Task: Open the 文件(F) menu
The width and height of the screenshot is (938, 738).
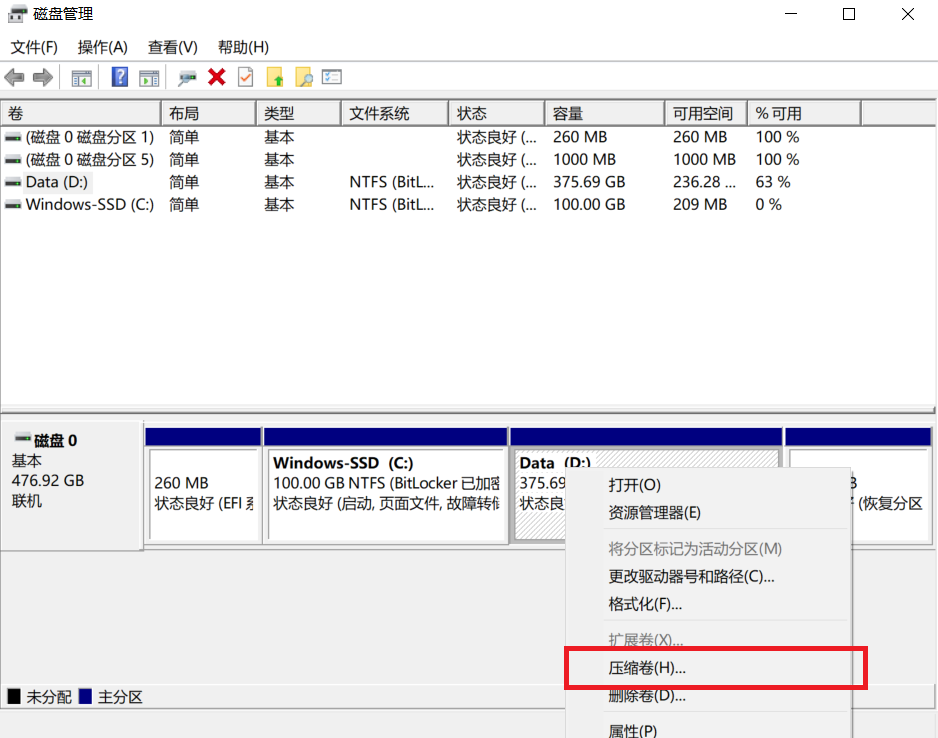Action: [34, 47]
